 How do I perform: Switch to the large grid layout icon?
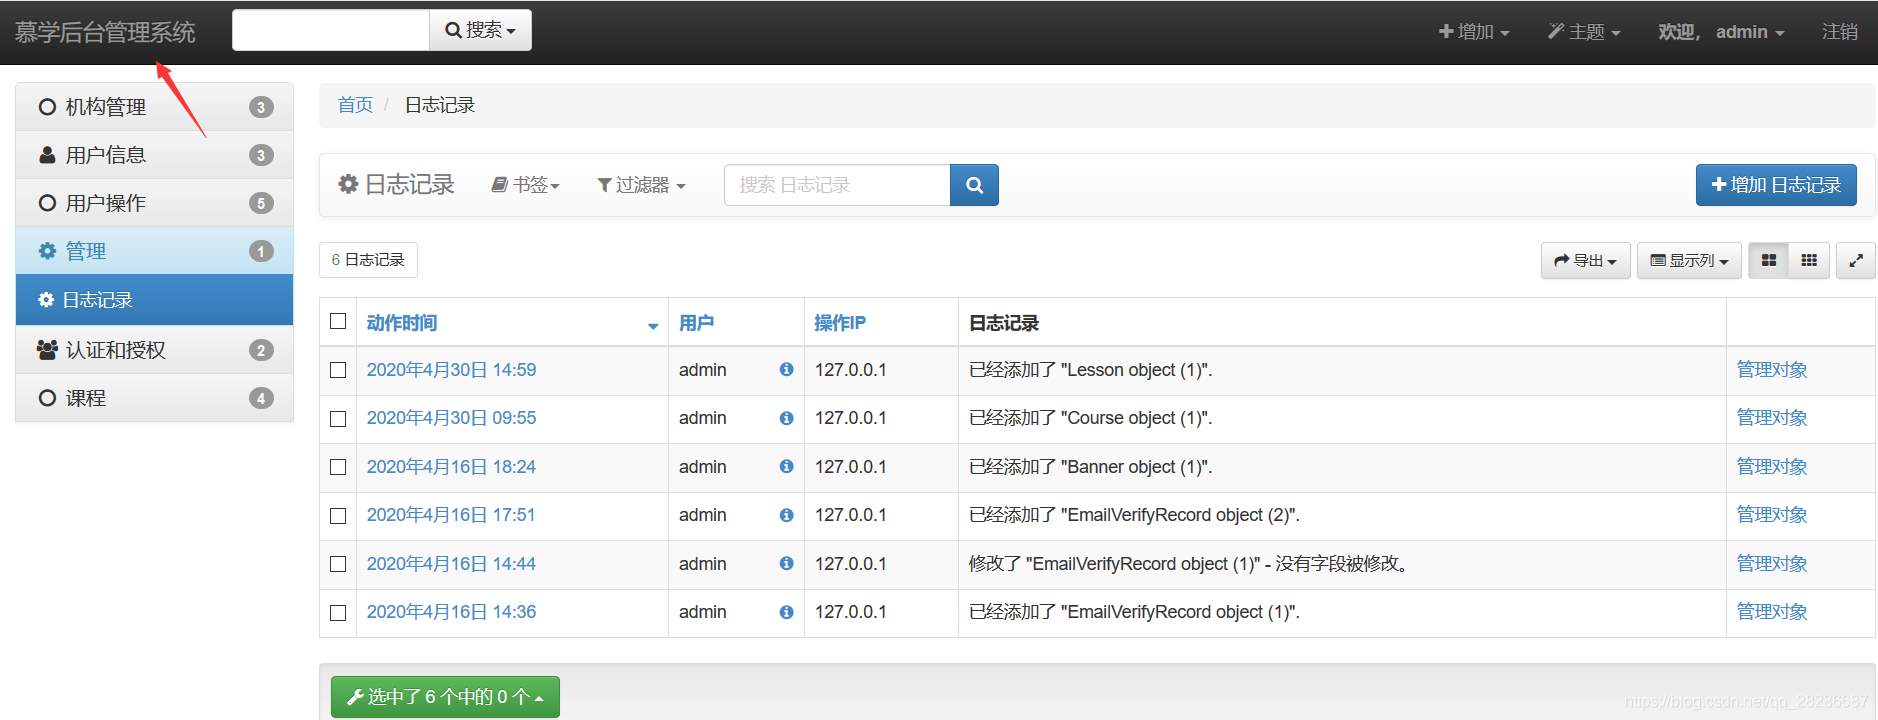pos(1768,260)
